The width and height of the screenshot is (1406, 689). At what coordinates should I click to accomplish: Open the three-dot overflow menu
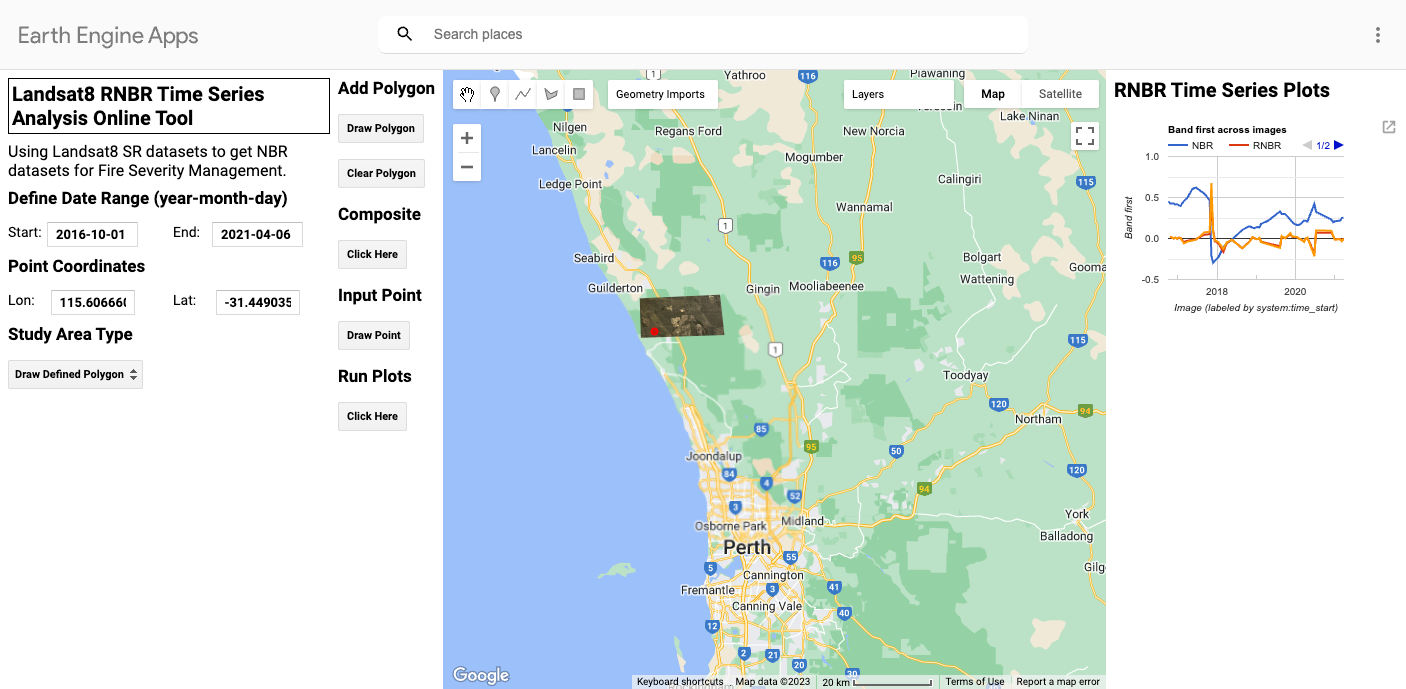pos(1378,35)
